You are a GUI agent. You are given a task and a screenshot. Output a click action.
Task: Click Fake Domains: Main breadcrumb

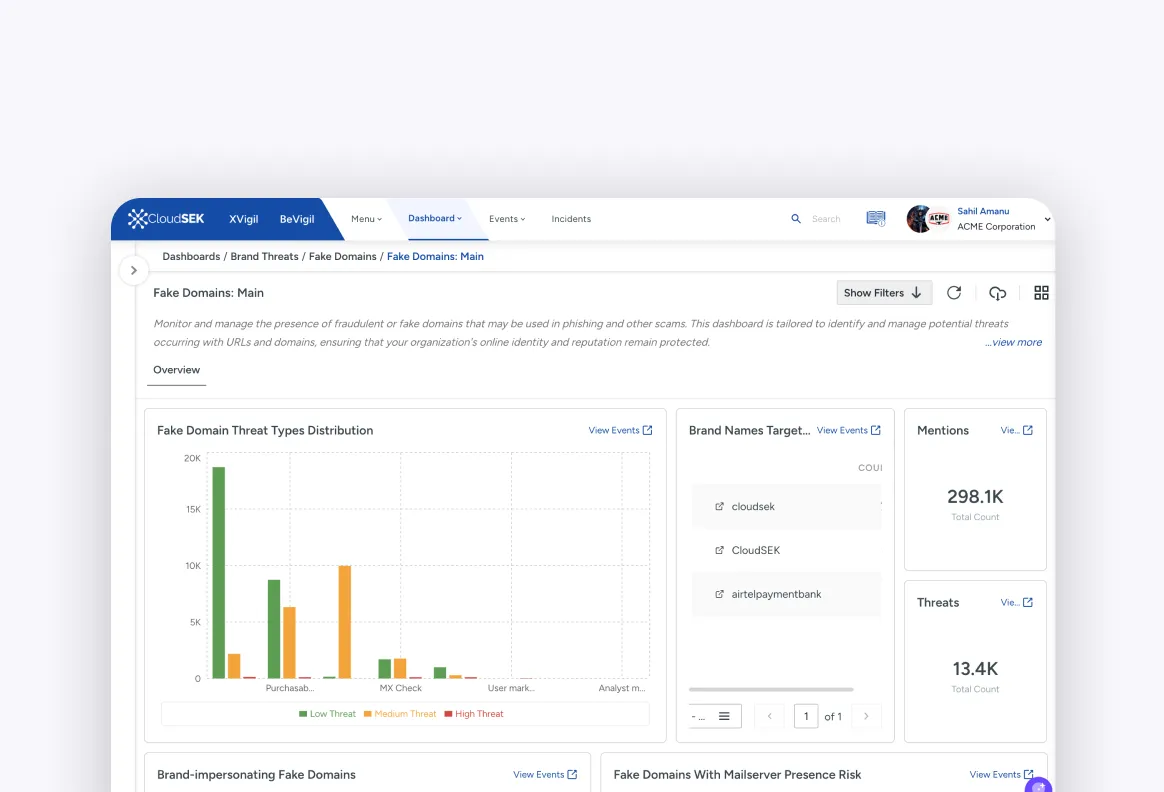point(435,256)
